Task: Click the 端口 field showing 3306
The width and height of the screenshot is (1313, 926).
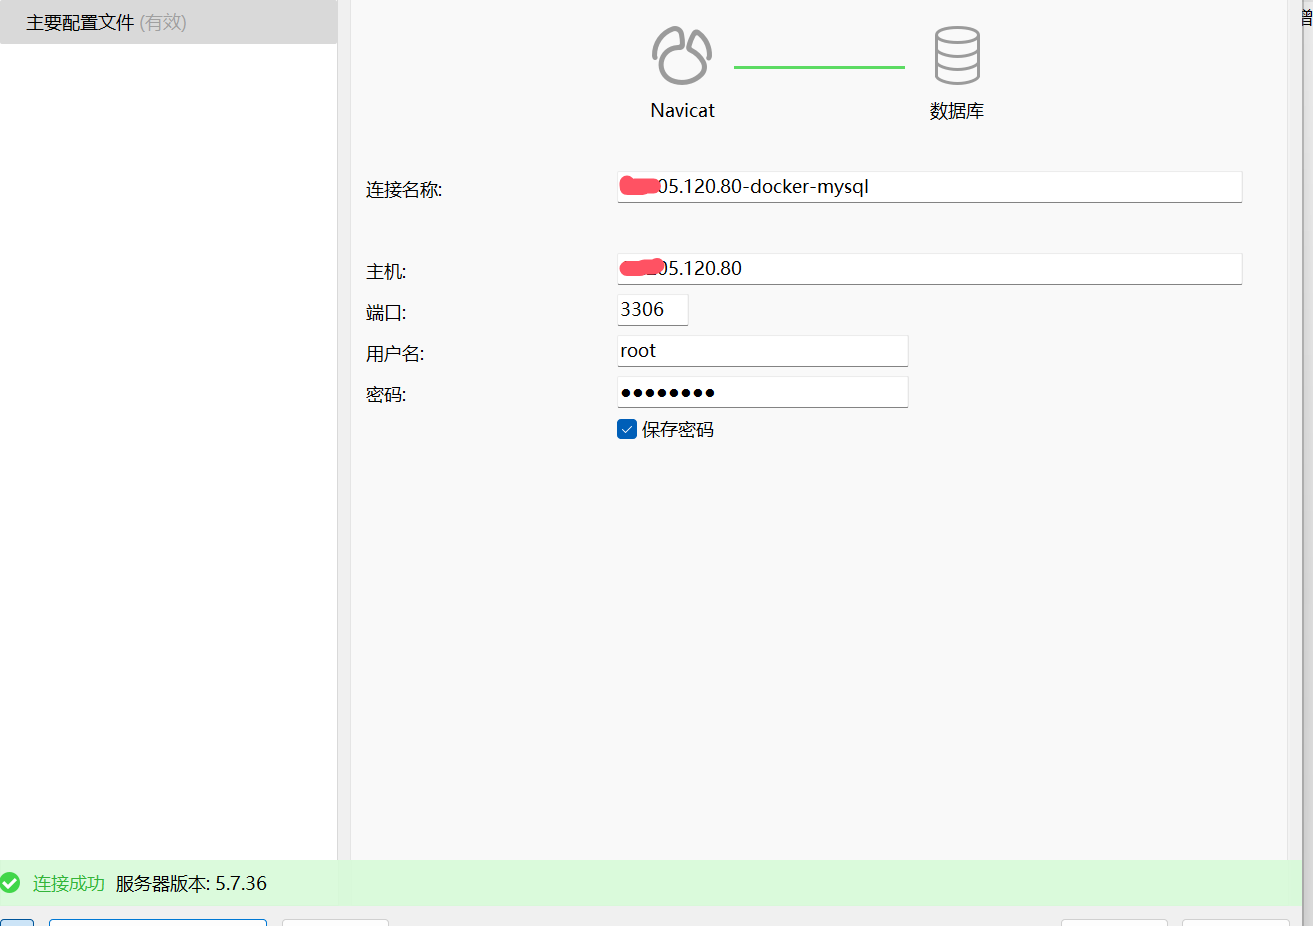Action: pos(653,310)
